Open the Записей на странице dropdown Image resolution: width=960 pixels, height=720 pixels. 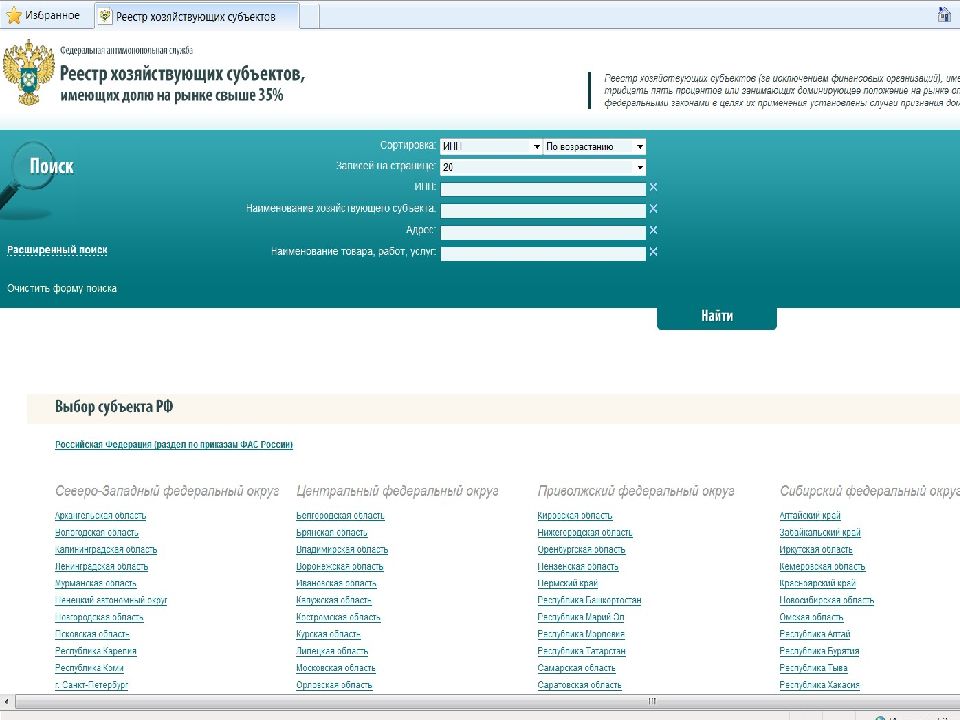[543, 167]
